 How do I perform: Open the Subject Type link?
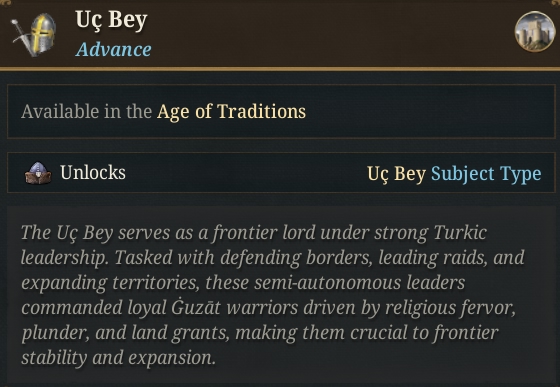(486, 174)
